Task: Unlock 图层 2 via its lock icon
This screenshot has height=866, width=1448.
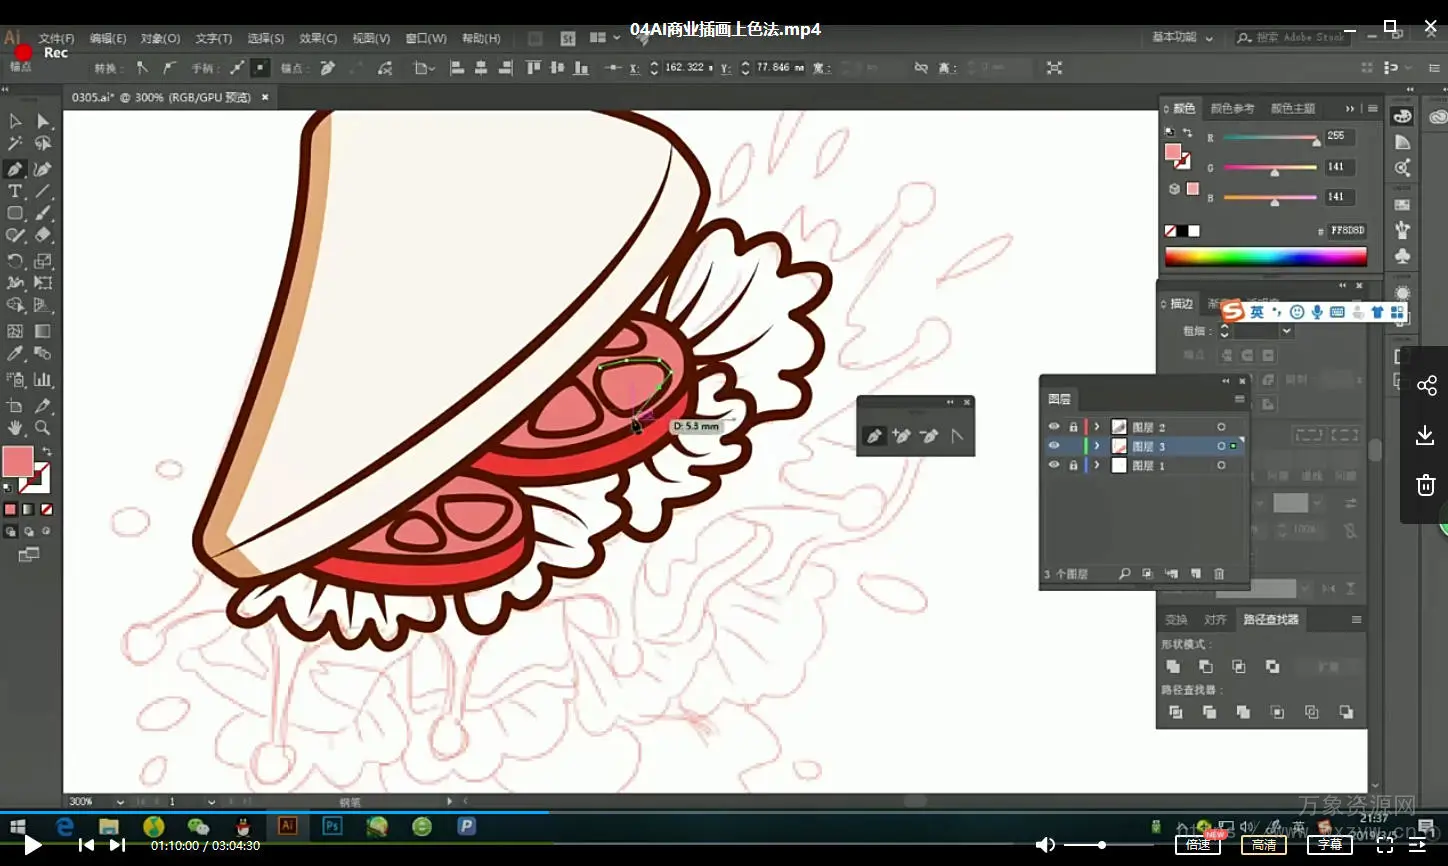Action: (x=1073, y=427)
